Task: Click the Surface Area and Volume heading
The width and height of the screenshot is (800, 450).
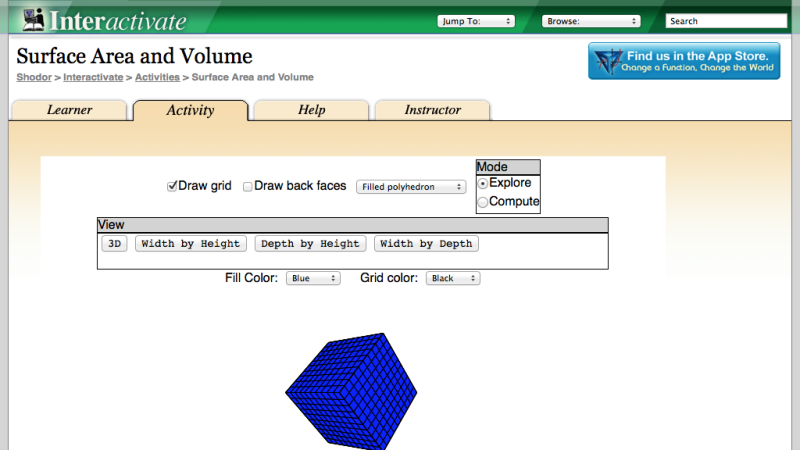Action: click(134, 56)
